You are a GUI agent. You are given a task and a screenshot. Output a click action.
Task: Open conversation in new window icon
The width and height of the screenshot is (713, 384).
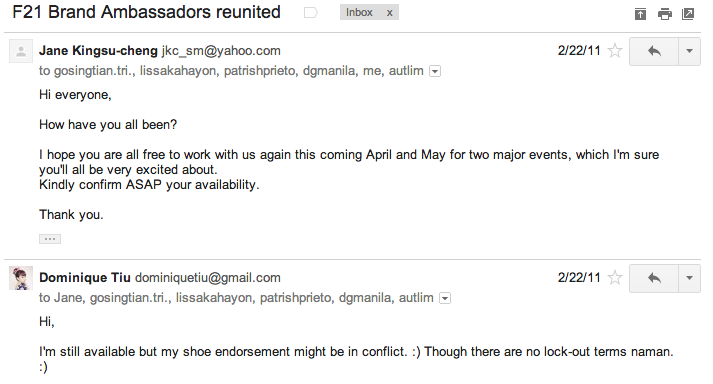pos(688,14)
